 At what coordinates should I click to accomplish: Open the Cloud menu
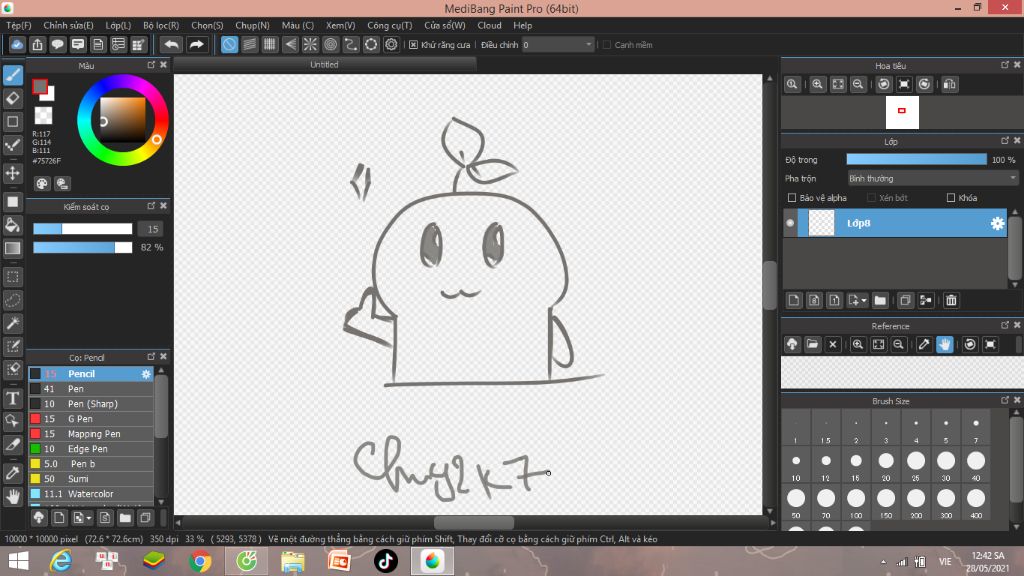click(489, 25)
